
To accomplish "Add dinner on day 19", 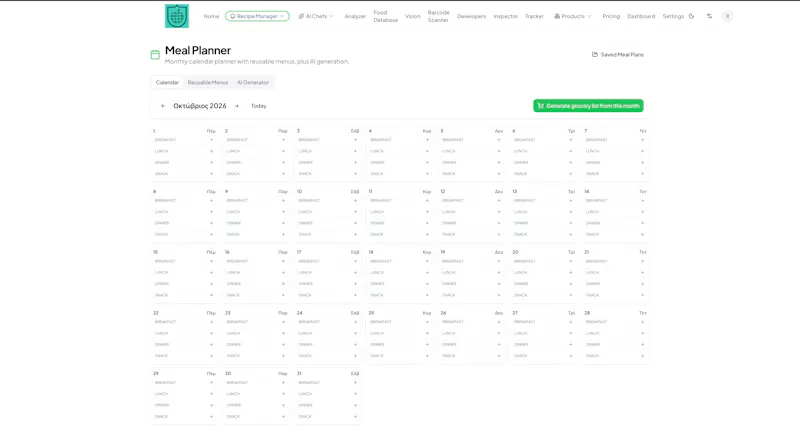I will tap(499, 284).
